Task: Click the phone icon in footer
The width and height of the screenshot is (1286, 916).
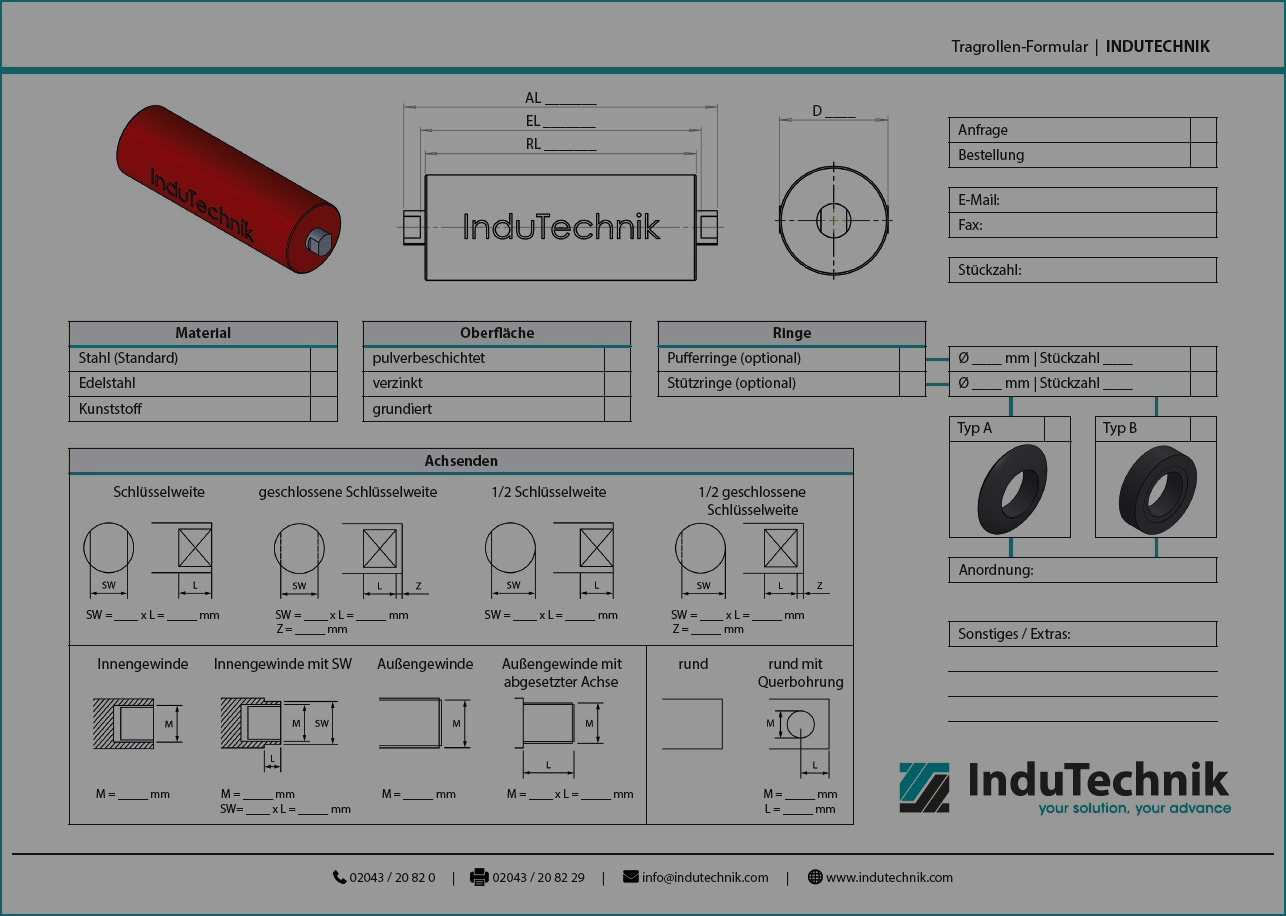Action: pyautogui.click(x=340, y=877)
